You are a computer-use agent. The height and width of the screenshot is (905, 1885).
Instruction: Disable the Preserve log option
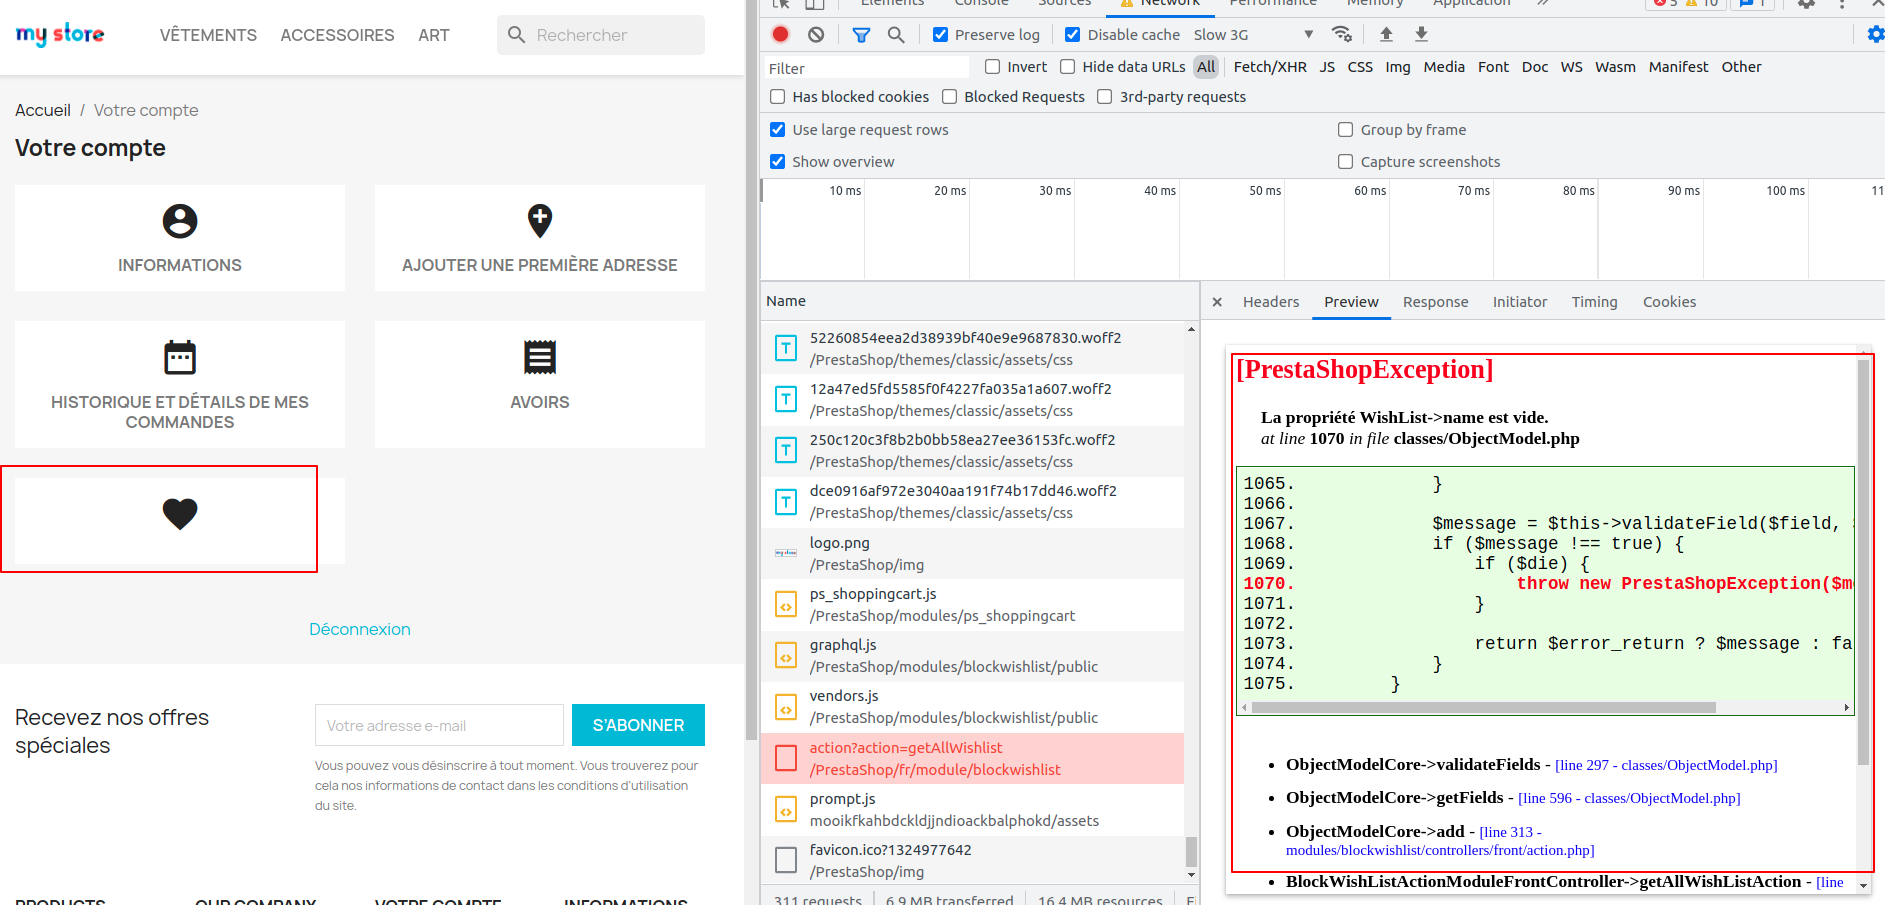tap(940, 33)
